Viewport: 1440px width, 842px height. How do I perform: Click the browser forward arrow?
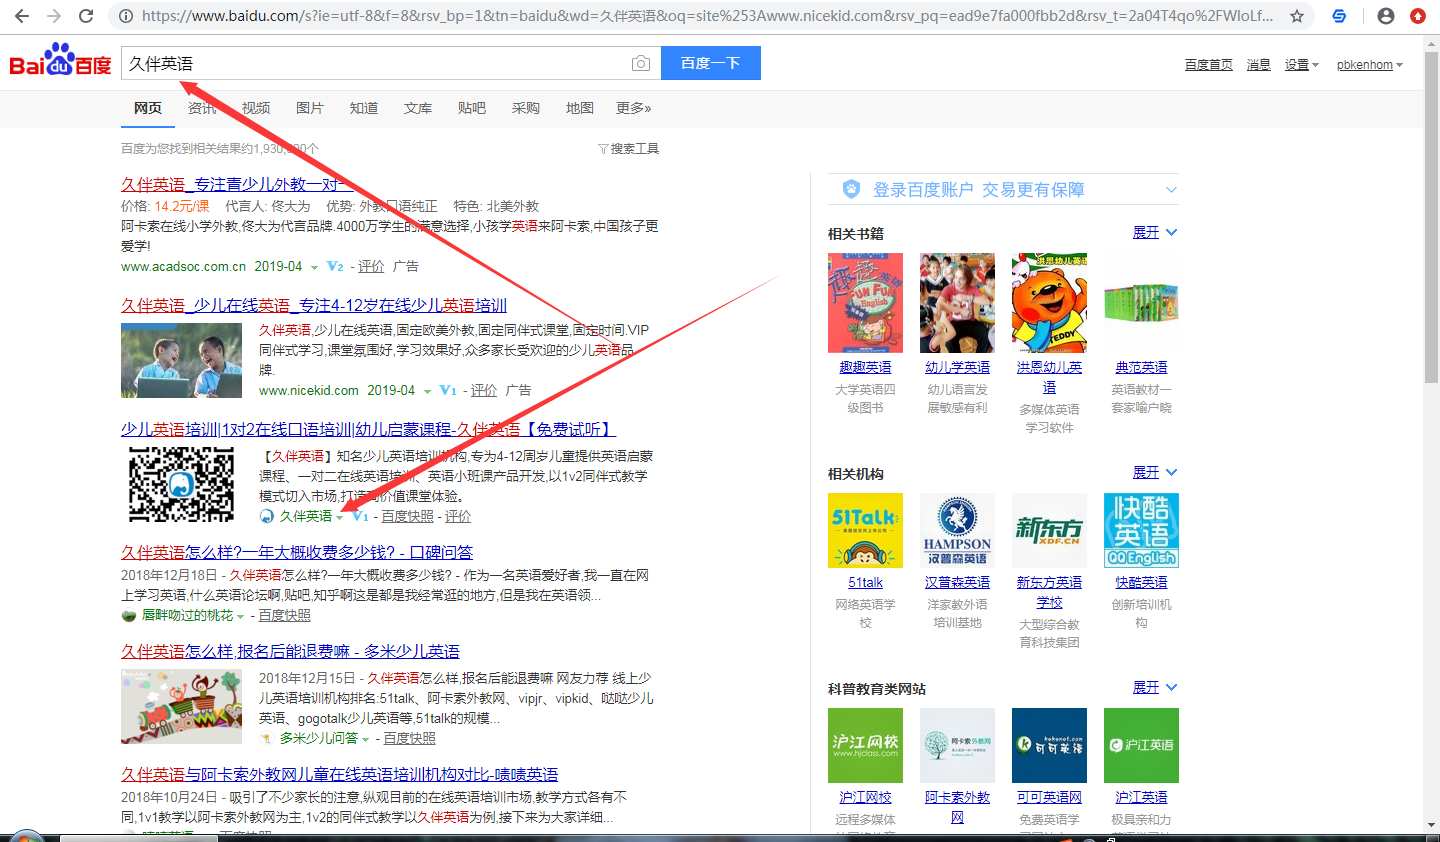coord(54,16)
